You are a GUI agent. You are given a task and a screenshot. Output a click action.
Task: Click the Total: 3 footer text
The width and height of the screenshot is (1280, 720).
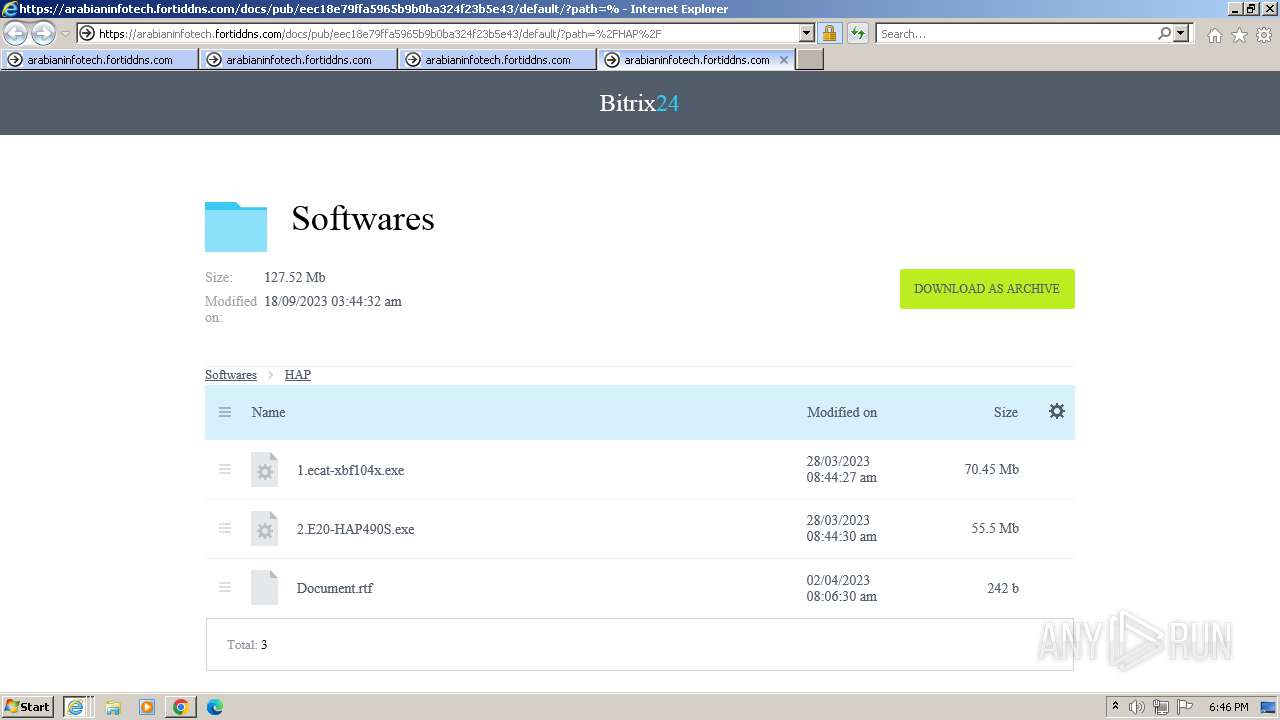[x=247, y=645]
